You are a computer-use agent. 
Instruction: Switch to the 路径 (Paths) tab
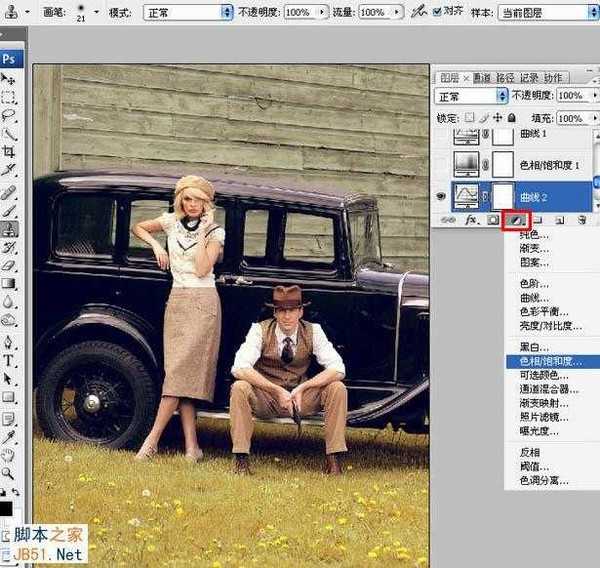coord(503,78)
